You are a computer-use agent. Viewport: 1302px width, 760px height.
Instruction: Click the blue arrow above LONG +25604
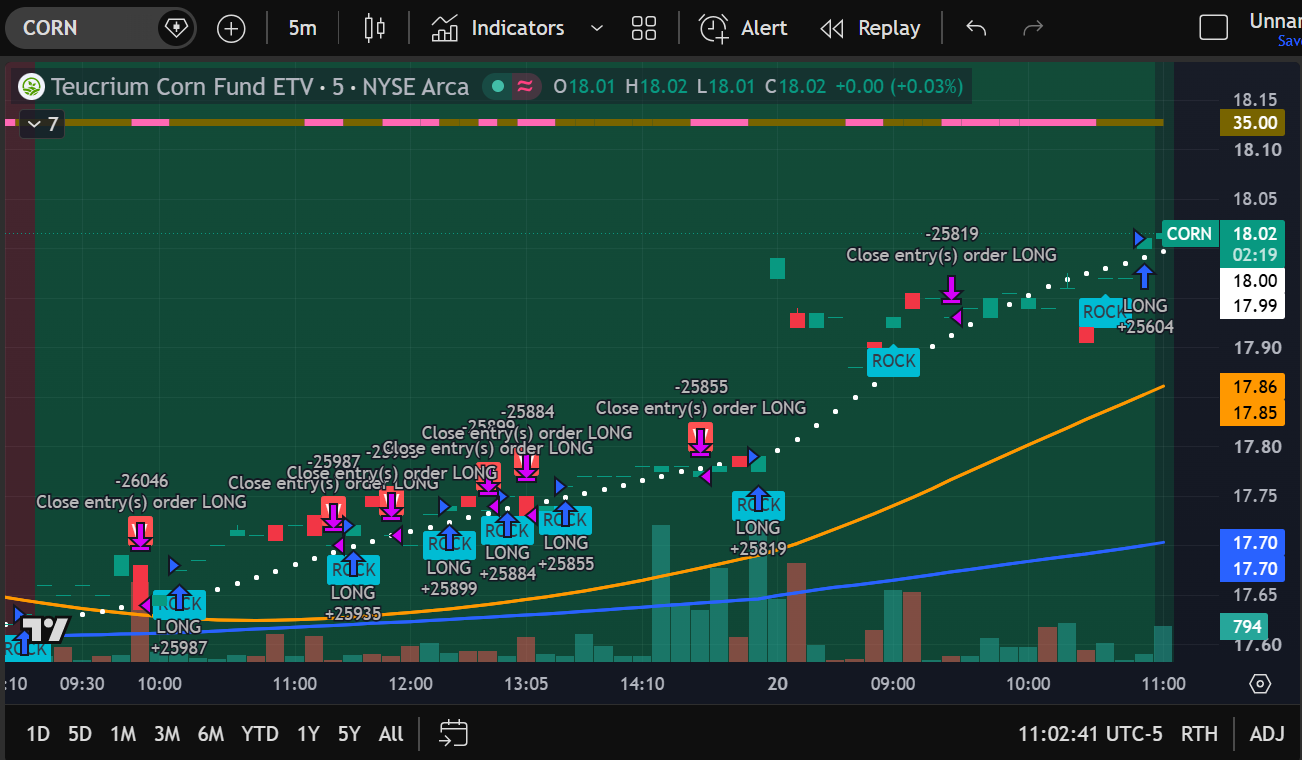[1144, 275]
